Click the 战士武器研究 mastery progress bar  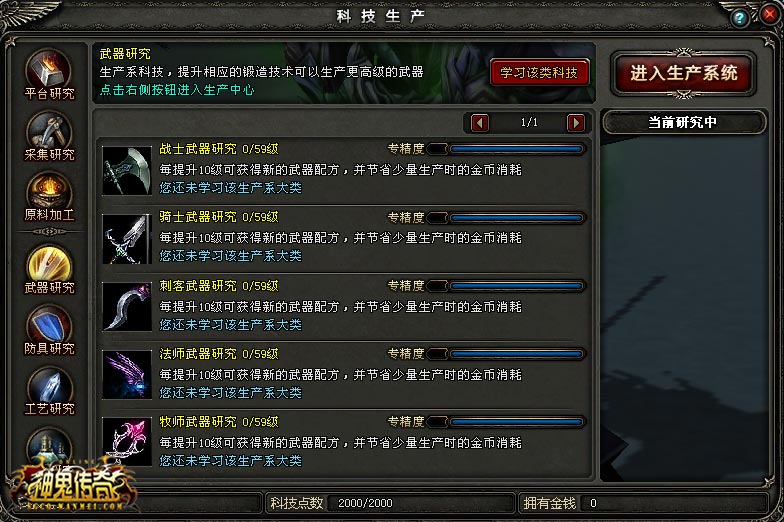pos(506,148)
